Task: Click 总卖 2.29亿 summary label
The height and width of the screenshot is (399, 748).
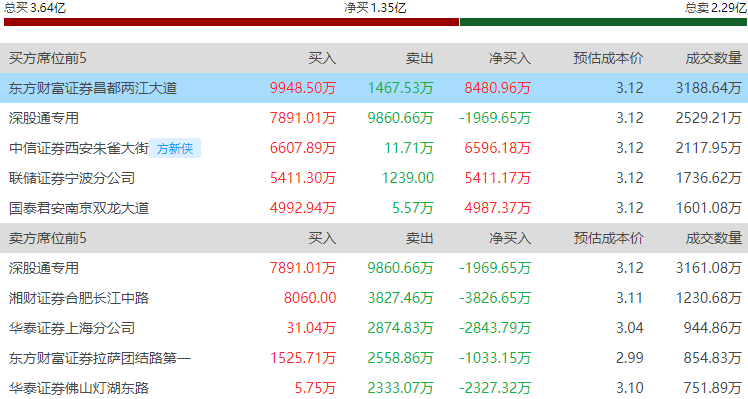Action: pos(716,7)
